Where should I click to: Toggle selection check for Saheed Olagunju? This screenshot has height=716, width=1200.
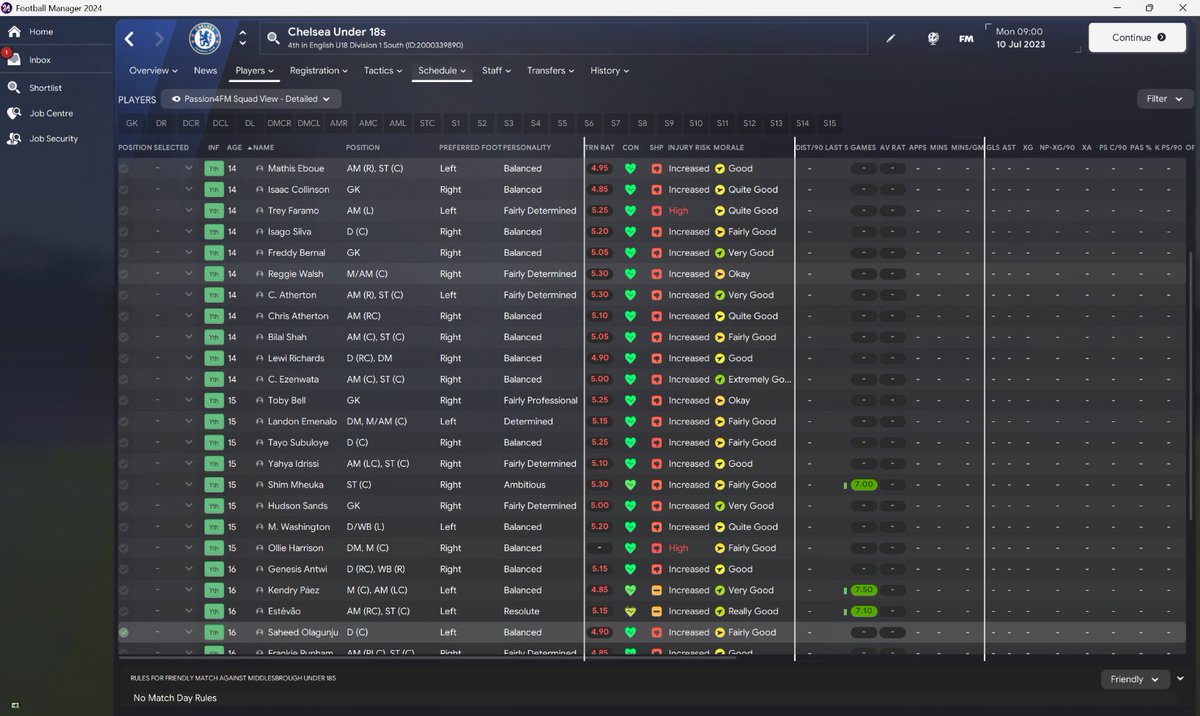[x=124, y=633]
